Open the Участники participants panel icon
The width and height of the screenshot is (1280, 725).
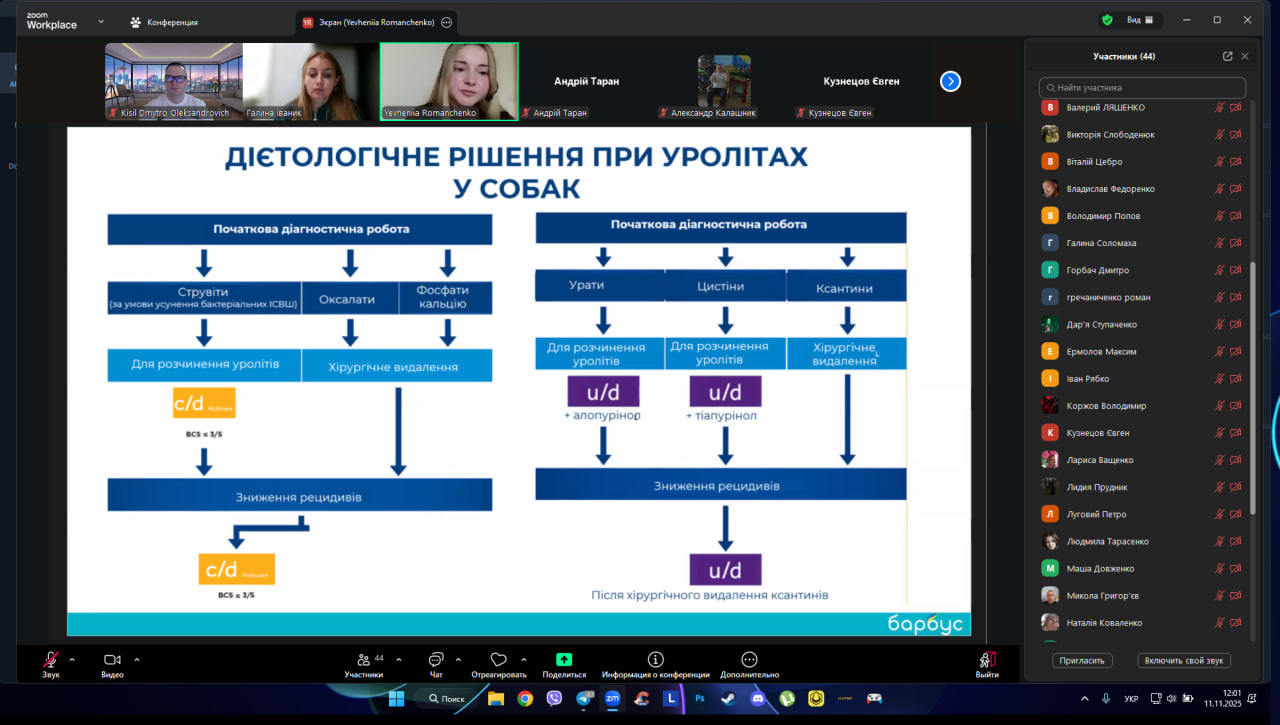click(363, 660)
